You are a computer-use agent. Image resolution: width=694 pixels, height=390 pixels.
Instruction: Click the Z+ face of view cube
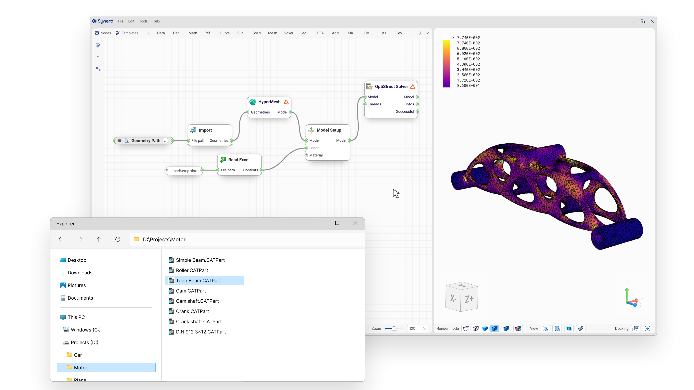[469, 299]
